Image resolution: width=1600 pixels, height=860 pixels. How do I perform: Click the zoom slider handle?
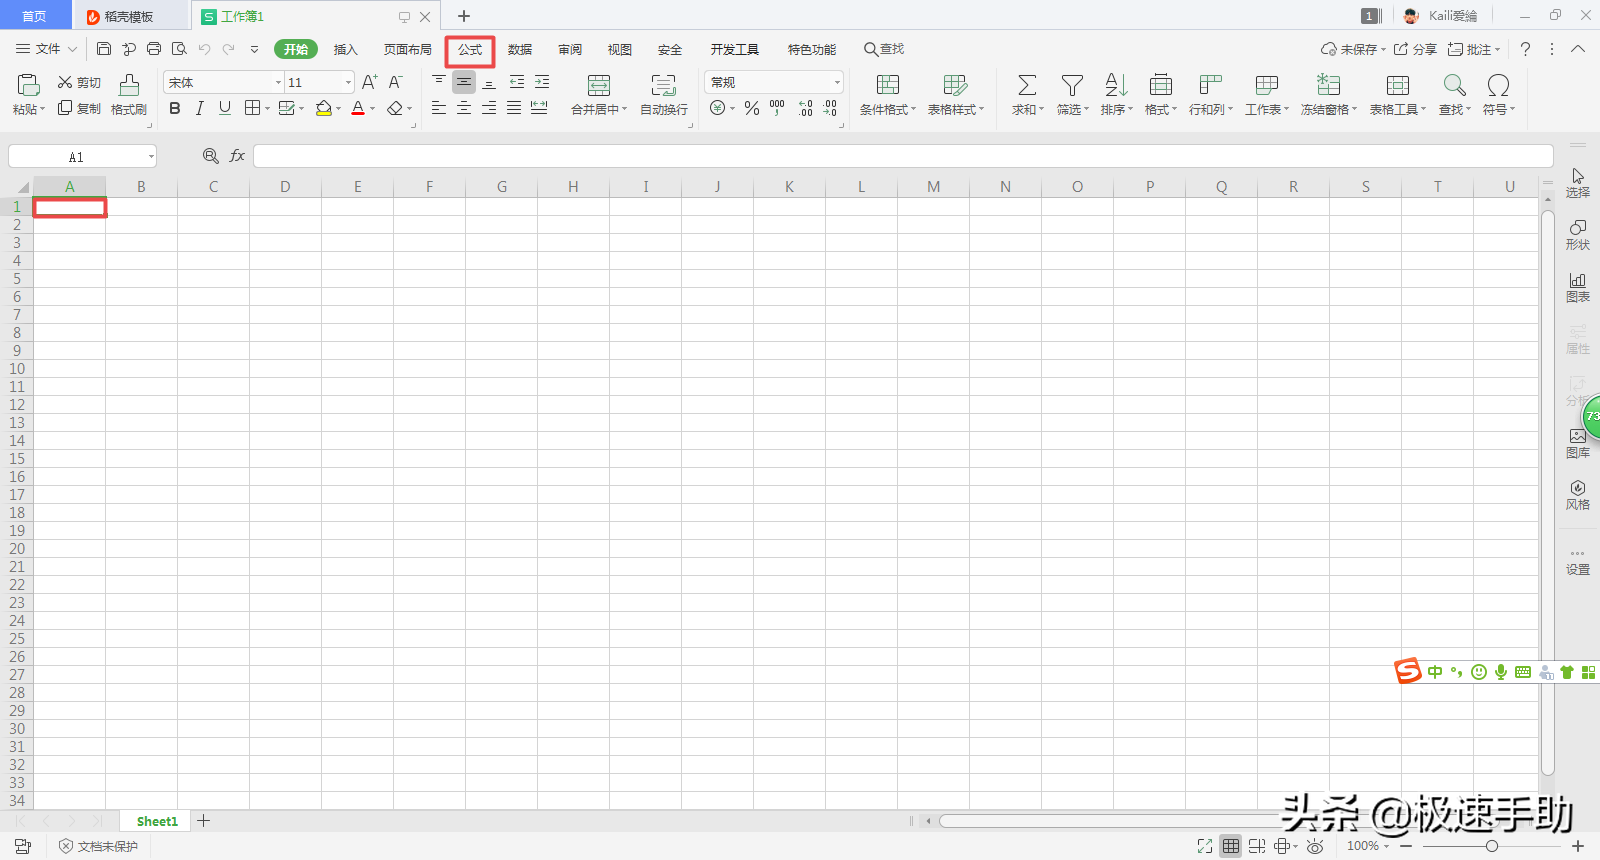[x=1491, y=846]
